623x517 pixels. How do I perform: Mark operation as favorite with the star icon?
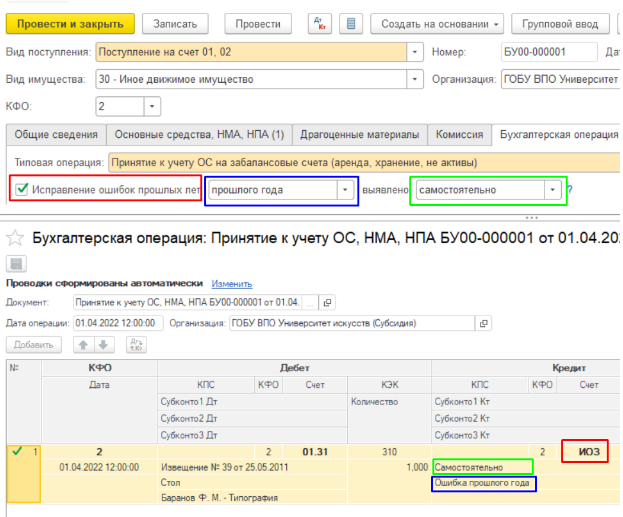pyautogui.click(x=15, y=238)
